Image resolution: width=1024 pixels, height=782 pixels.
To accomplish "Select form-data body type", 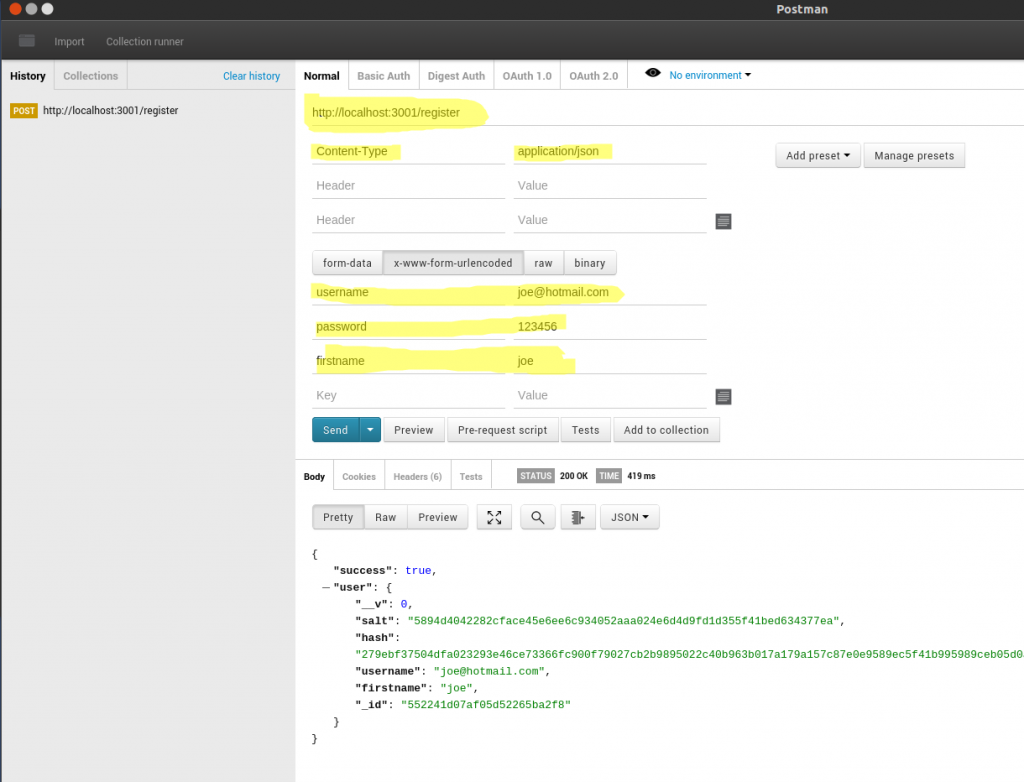I will pyautogui.click(x=347, y=263).
